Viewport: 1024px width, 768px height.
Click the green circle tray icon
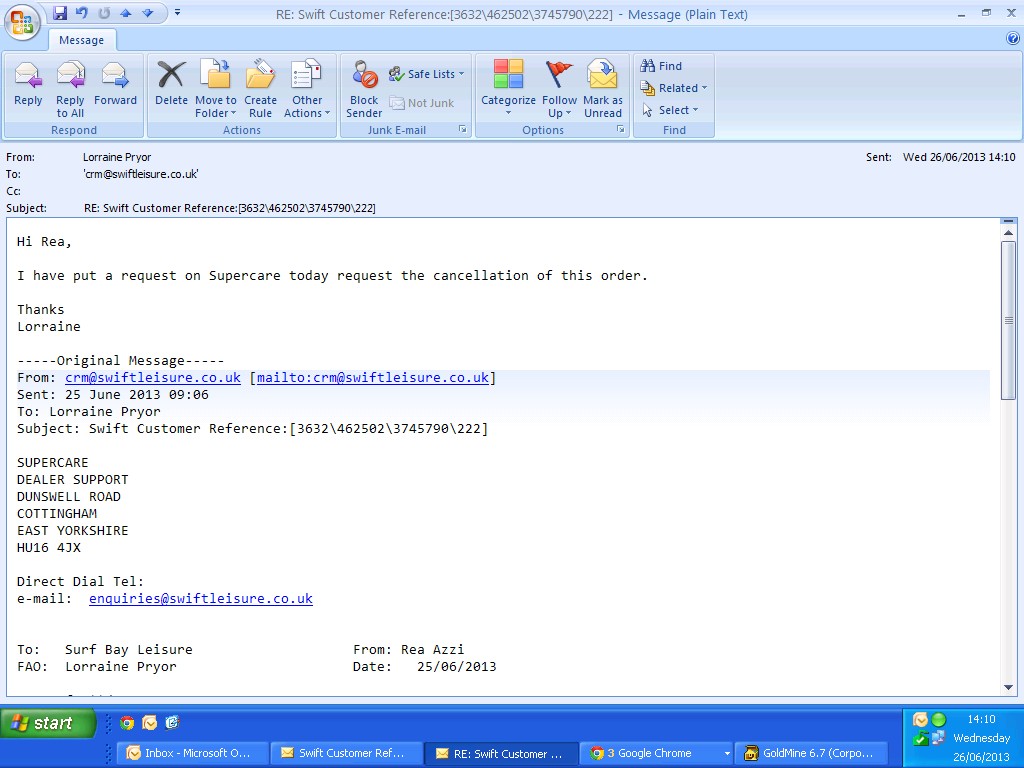coord(938,720)
